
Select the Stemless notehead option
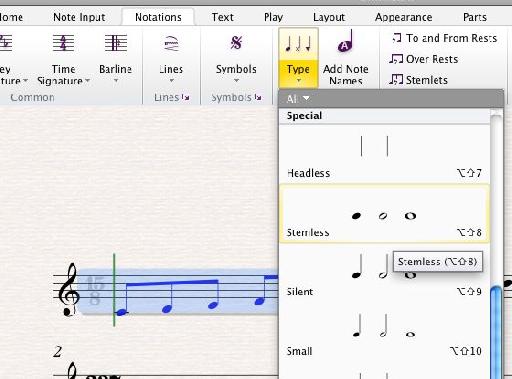click(x=384, y=213)
